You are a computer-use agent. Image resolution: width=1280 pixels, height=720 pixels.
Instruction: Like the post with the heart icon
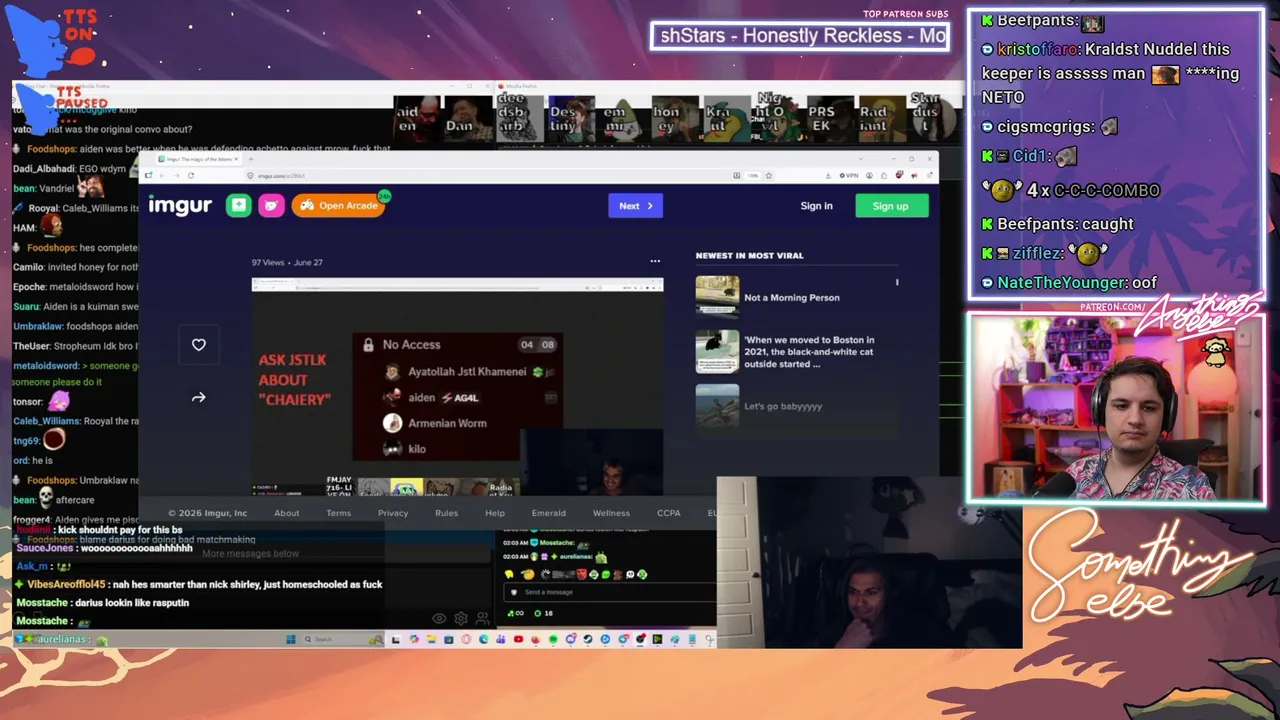[x=199, y=345]
